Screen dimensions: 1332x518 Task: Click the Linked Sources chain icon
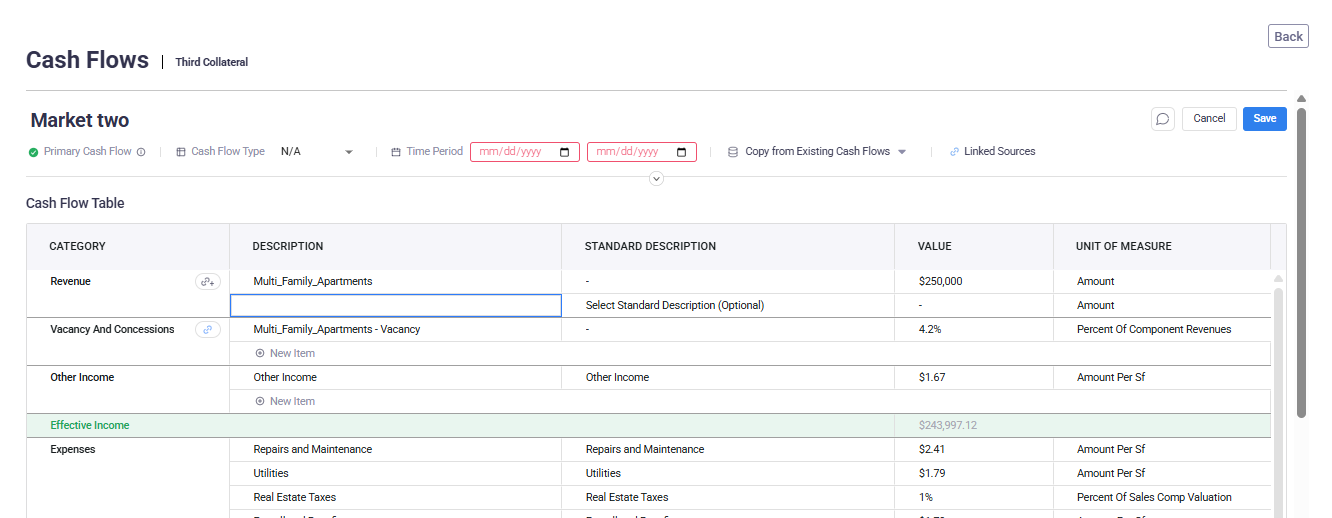click(x=954, y=152)
